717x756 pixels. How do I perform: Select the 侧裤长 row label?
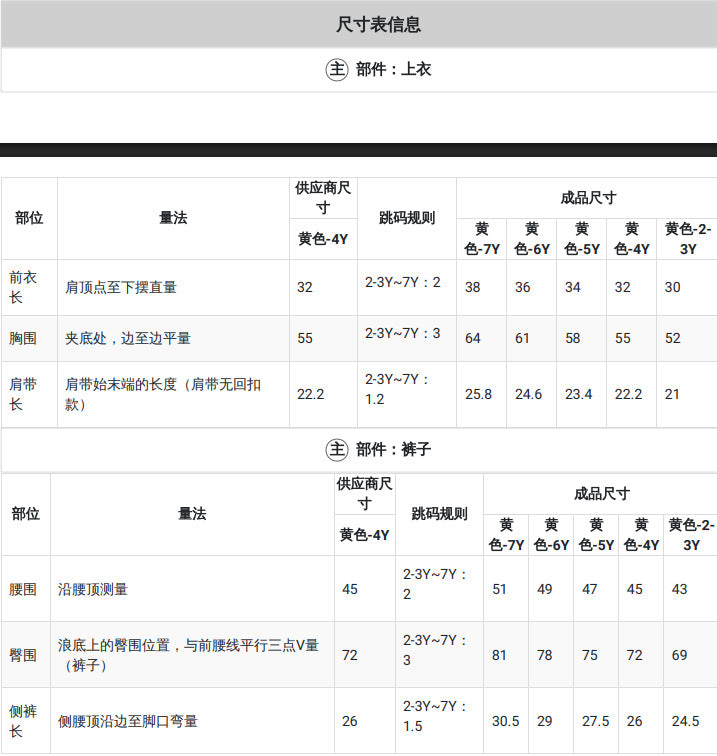point(23,721)
